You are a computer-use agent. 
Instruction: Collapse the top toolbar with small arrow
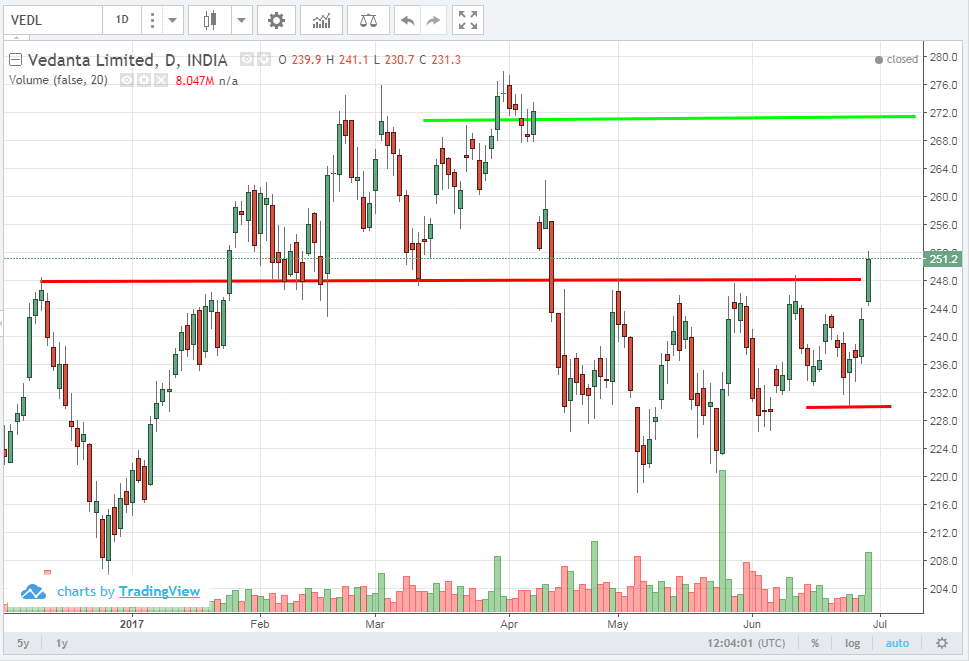[17, 38]
